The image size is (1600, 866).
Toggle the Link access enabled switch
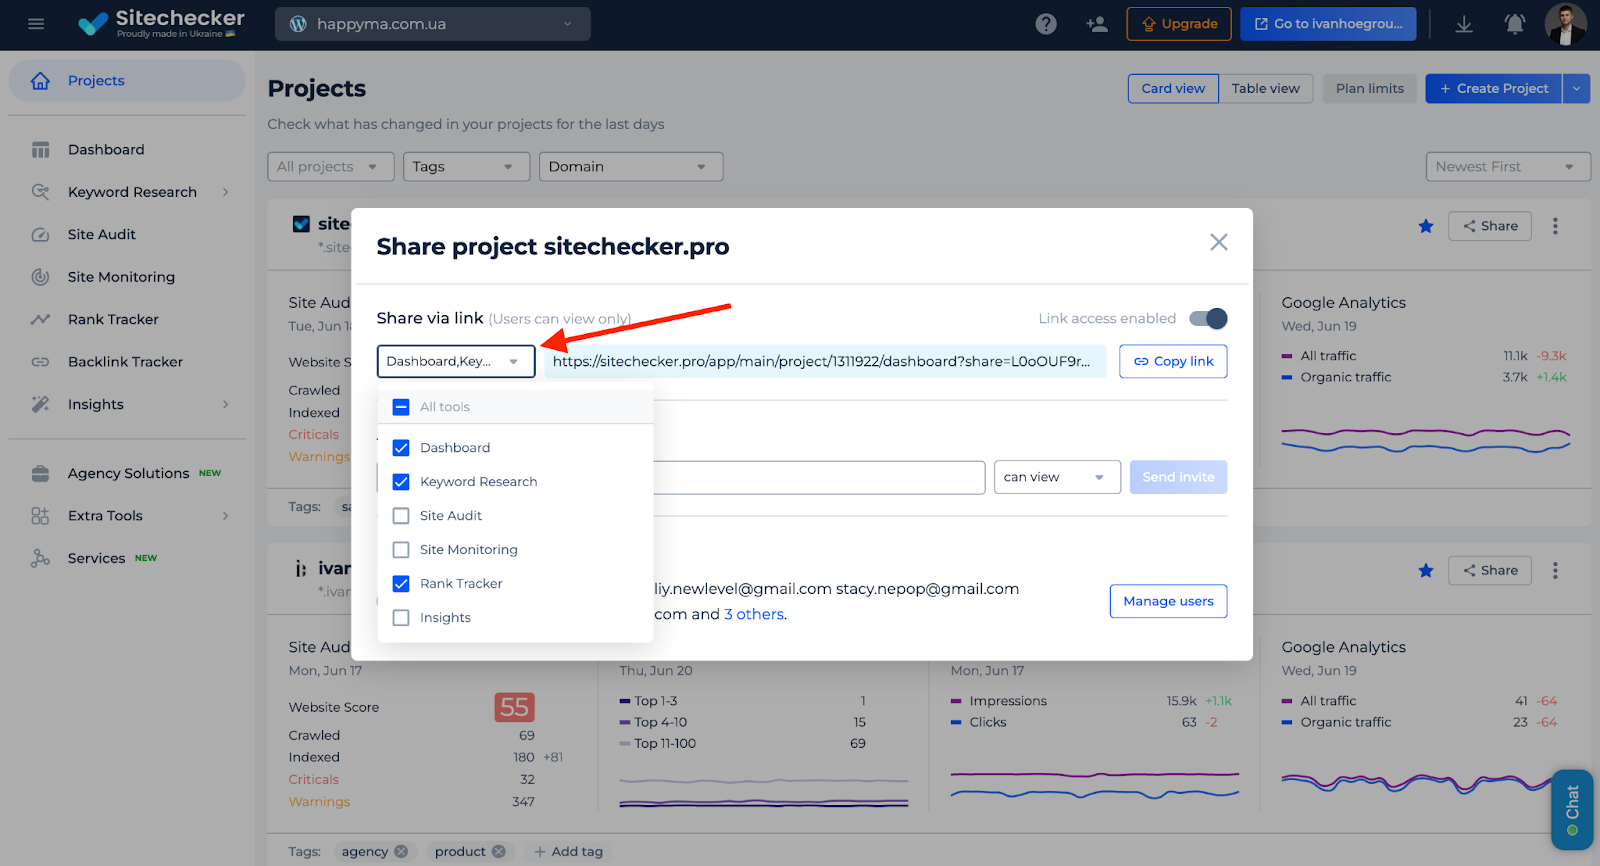pos(1208,319)
